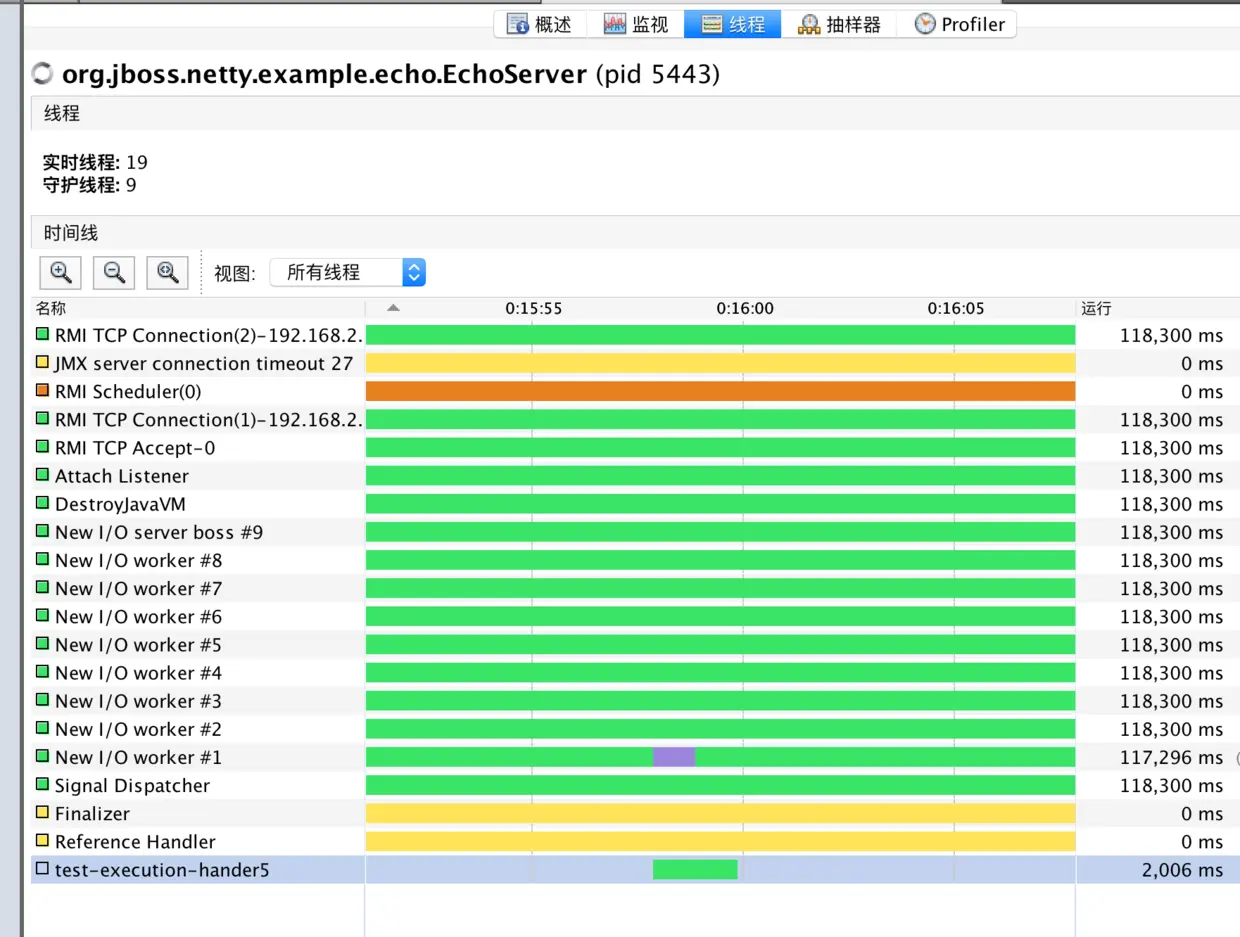Open the 所有线程 view dropdown
The image size is (1240, 937).
coord(348,272)
